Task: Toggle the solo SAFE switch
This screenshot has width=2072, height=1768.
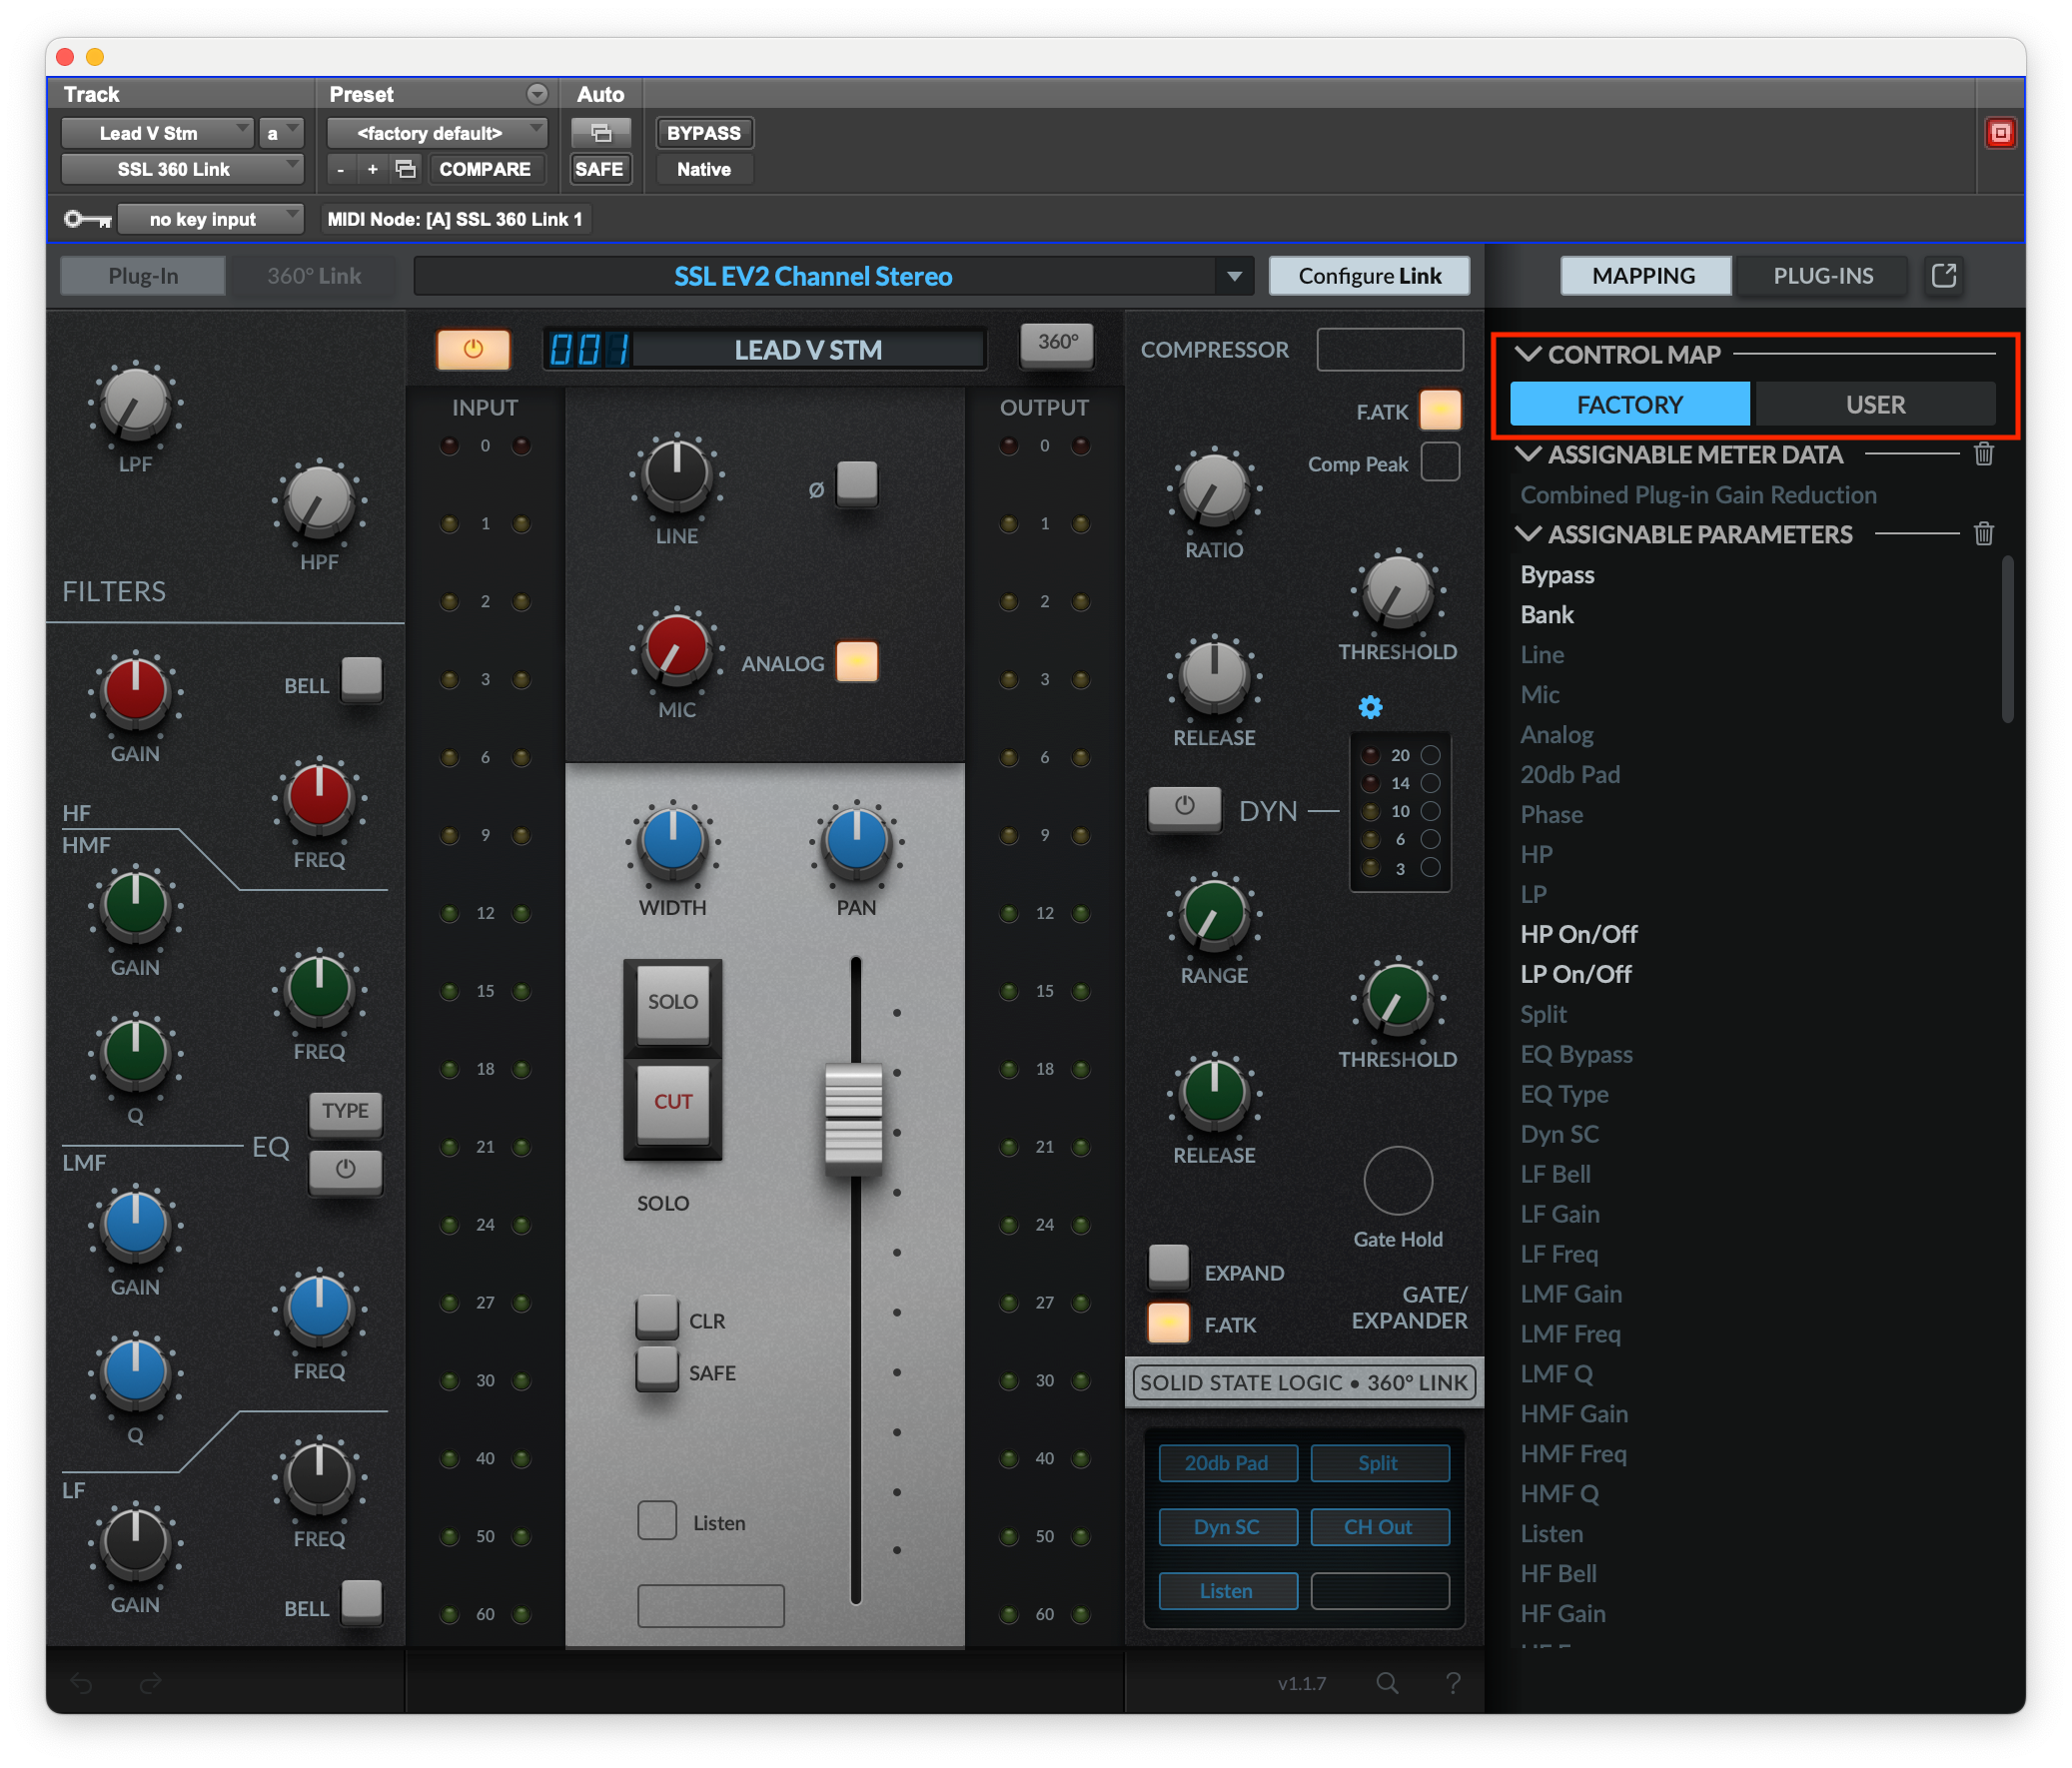Action: click(x=657, y=1368)
